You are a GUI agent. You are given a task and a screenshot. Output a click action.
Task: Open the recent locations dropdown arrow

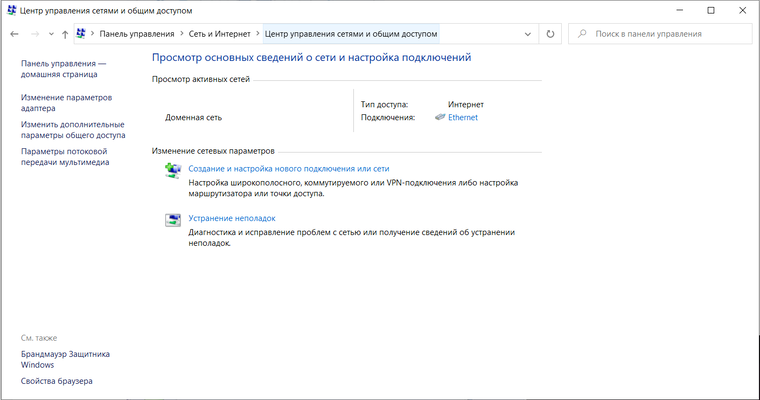pyautogui.click(x=50, y=34)
